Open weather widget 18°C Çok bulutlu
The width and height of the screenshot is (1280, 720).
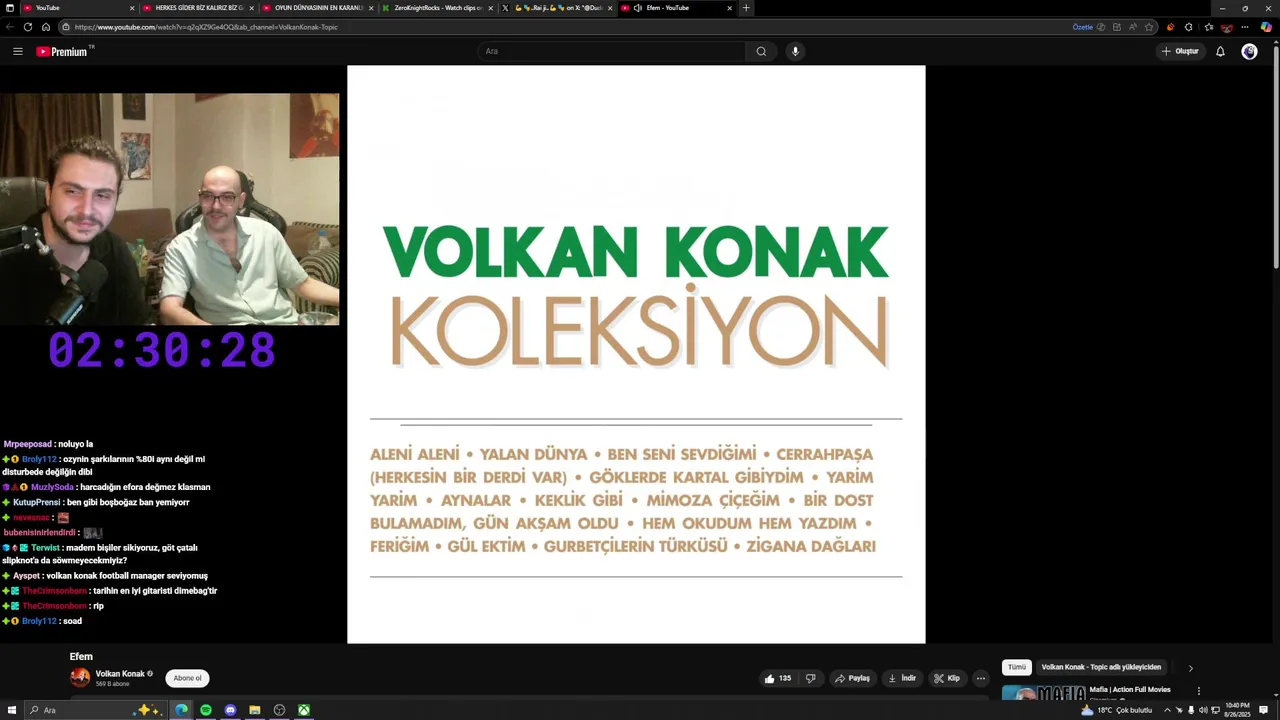click(1117, 710)
